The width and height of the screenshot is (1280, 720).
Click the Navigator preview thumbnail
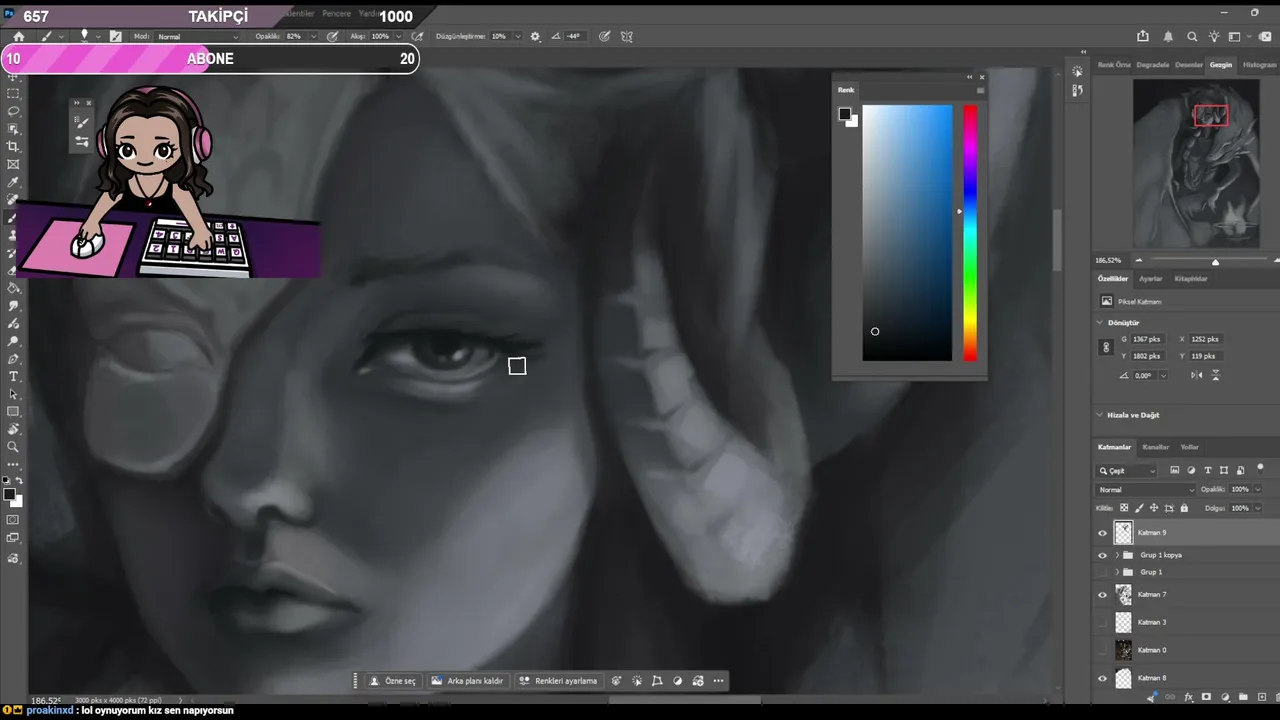click(1196, 163)
